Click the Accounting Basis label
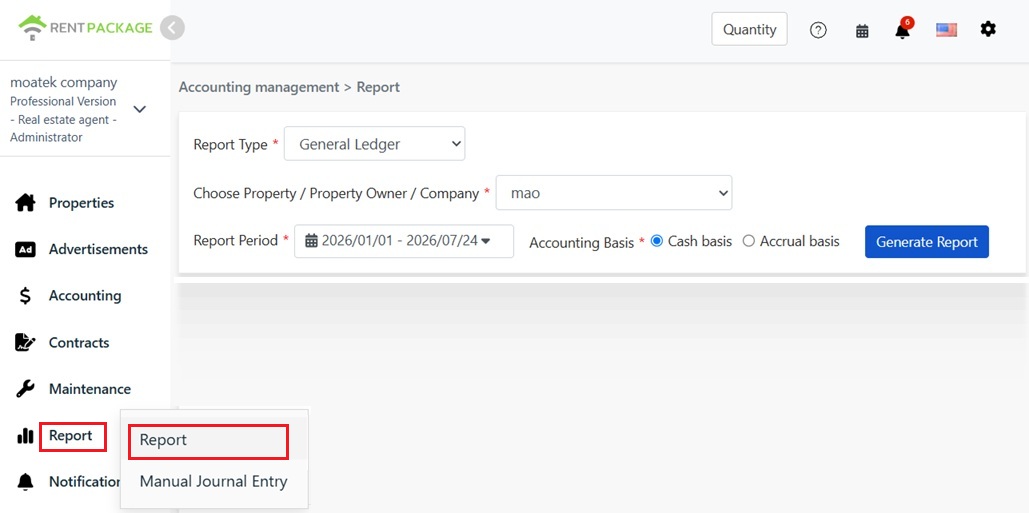This screenshot has width=1029, height=513. (581, 243)
